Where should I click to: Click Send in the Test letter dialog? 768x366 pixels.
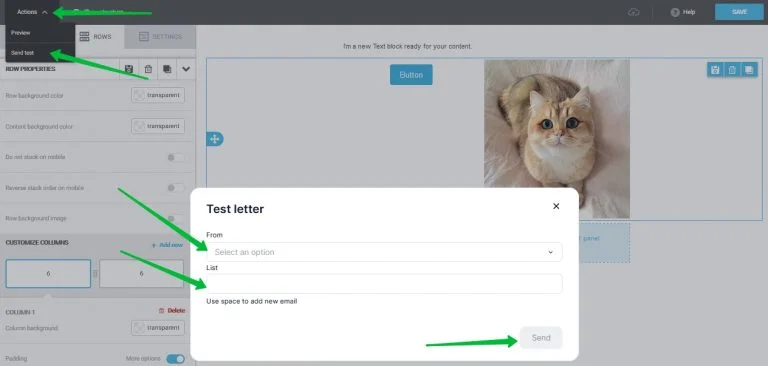pos(541,338)
